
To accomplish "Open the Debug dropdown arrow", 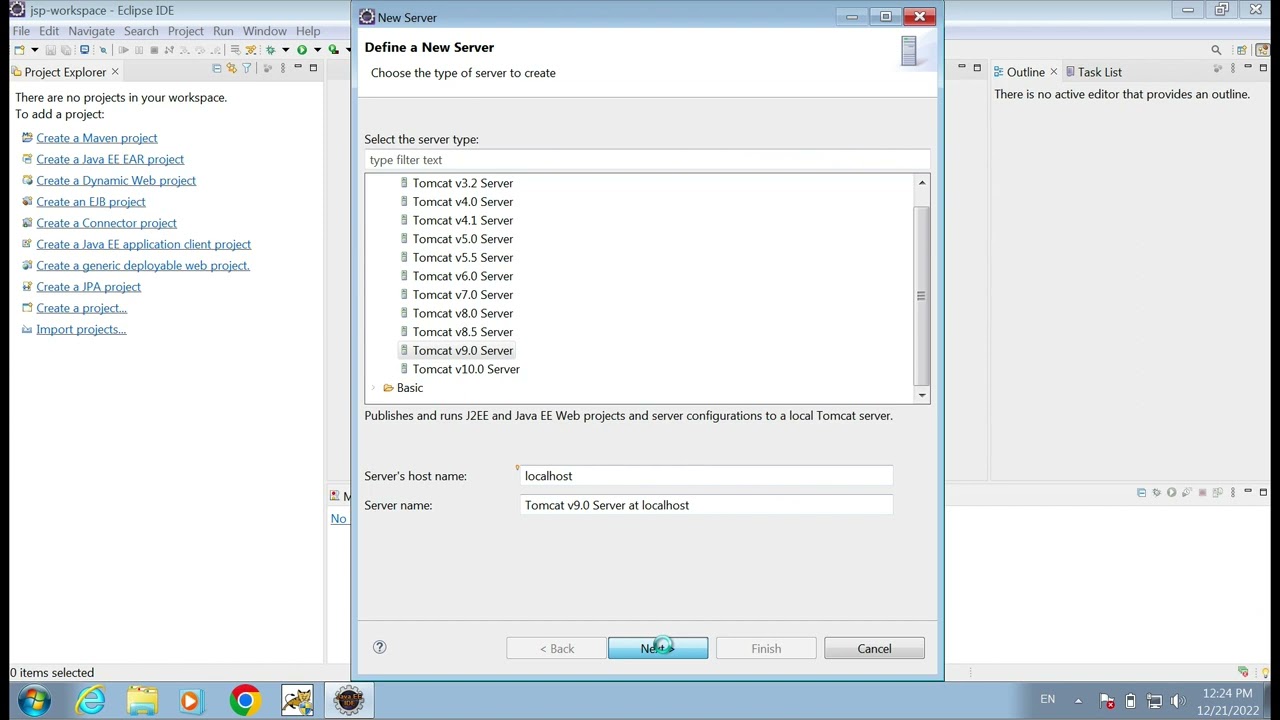I will (285, 50).
